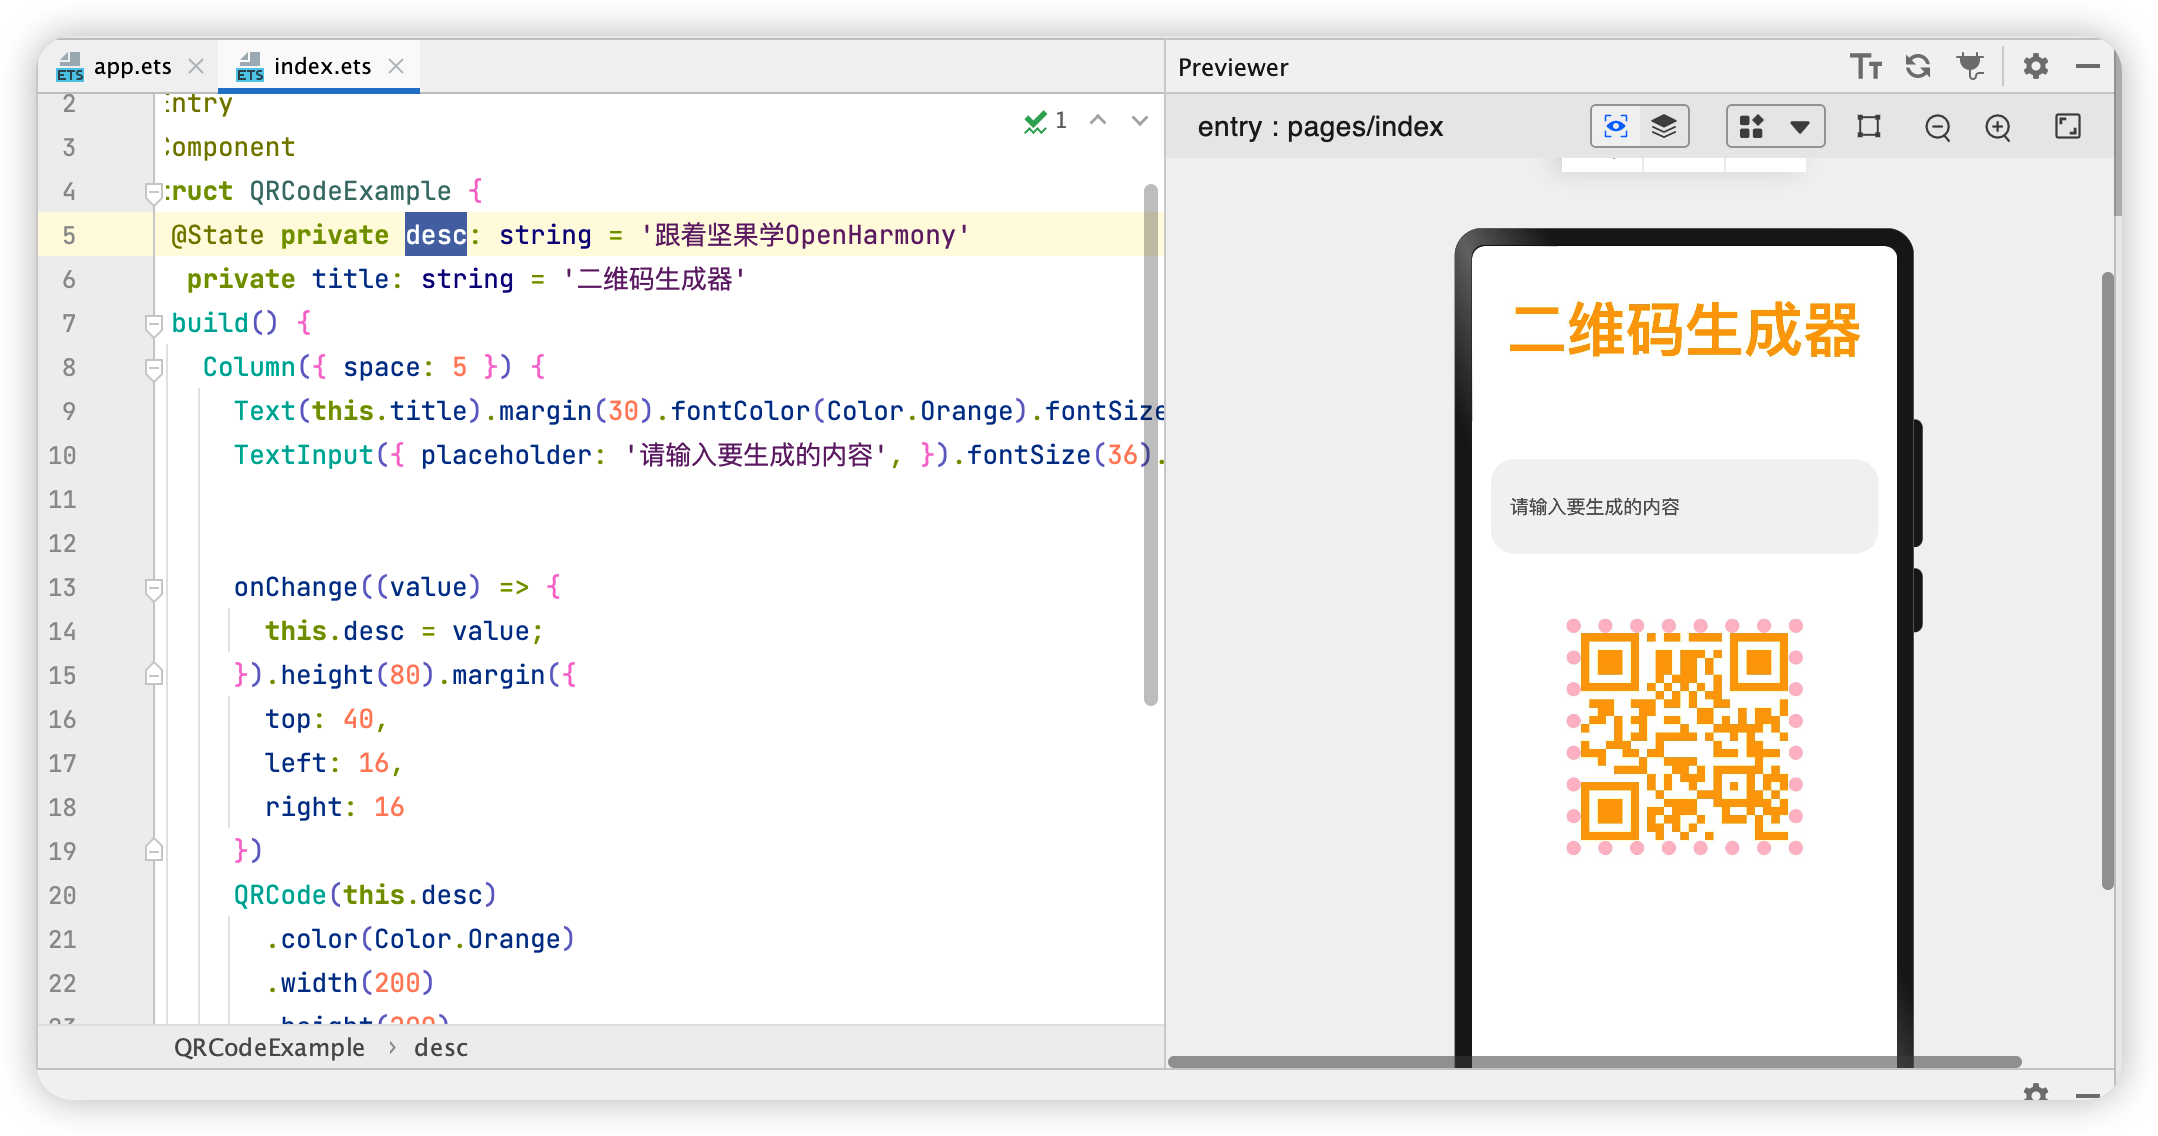Click the this.desc = value; line
Image resolution: width=2158 pixels, height=1136 pixels.
(x=404, y=631)
